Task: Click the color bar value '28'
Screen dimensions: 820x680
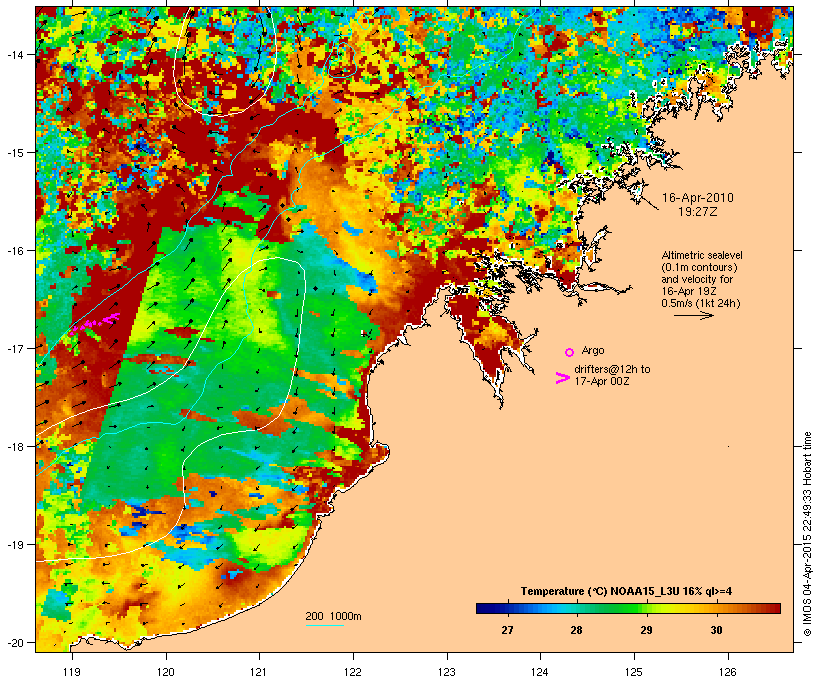Action: click(x=576, y=630)
